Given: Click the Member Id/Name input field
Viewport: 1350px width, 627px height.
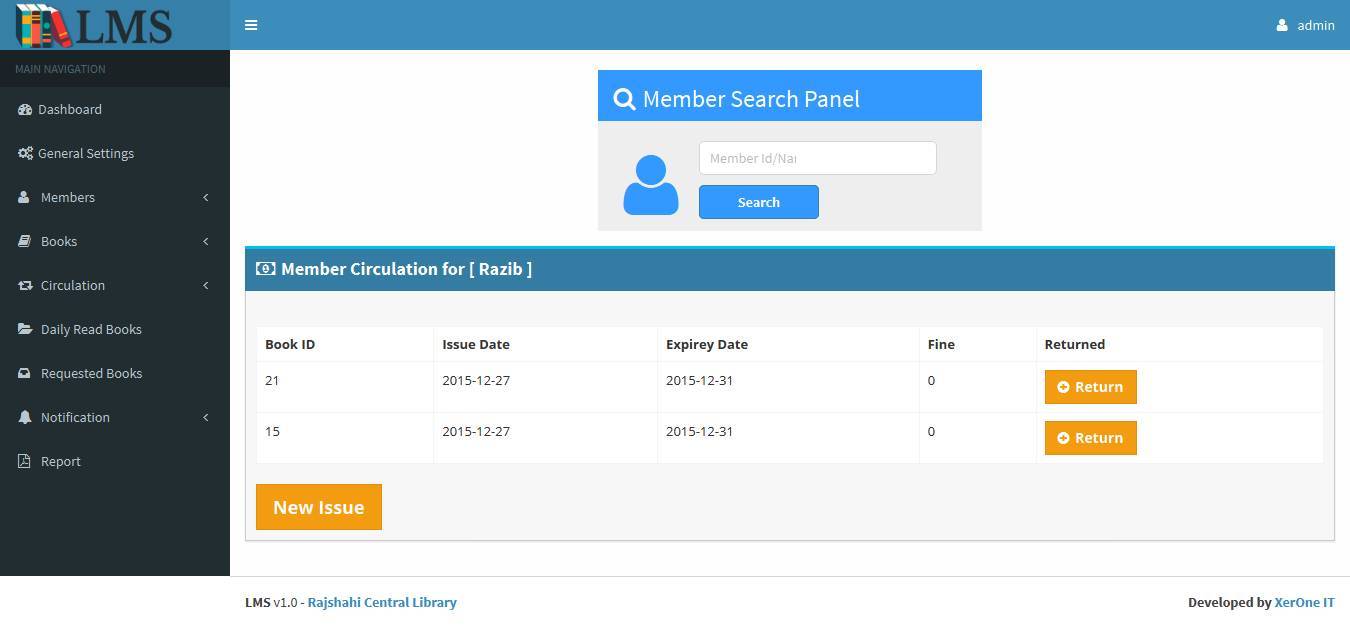Looking at the screenshot, I should 817,158.
